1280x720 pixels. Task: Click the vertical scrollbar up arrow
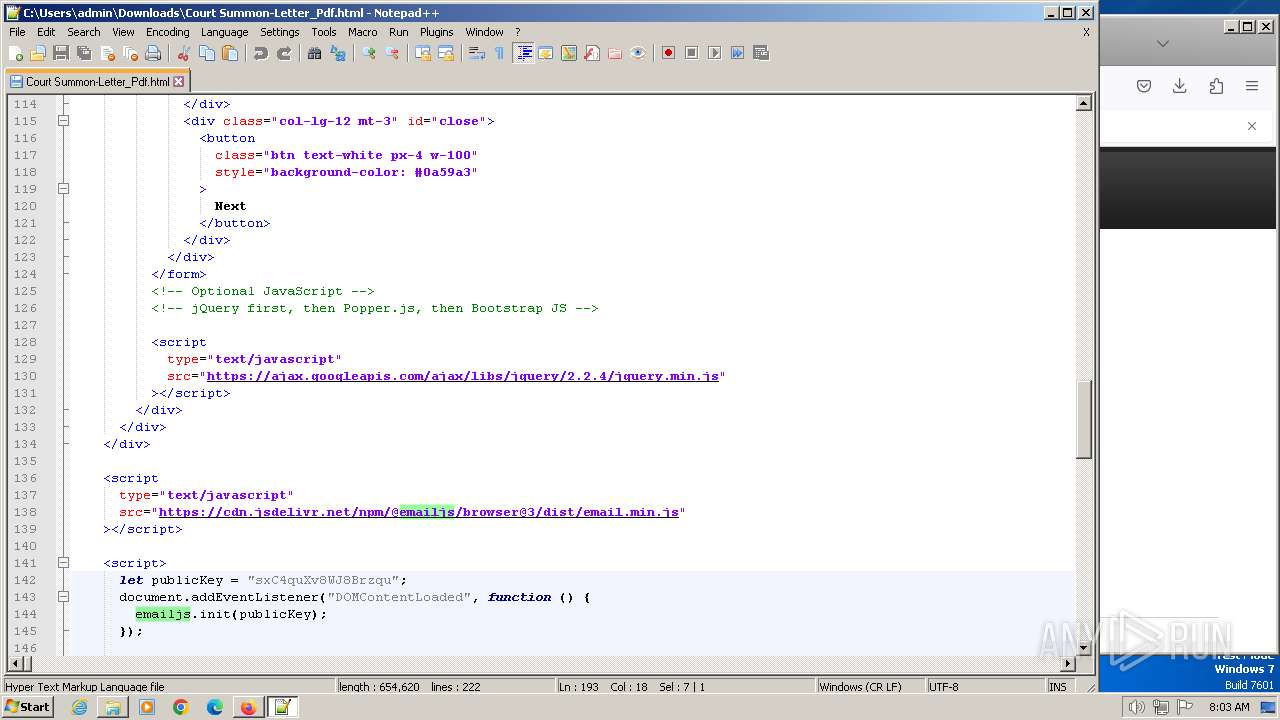click(x=1083, y=103)
